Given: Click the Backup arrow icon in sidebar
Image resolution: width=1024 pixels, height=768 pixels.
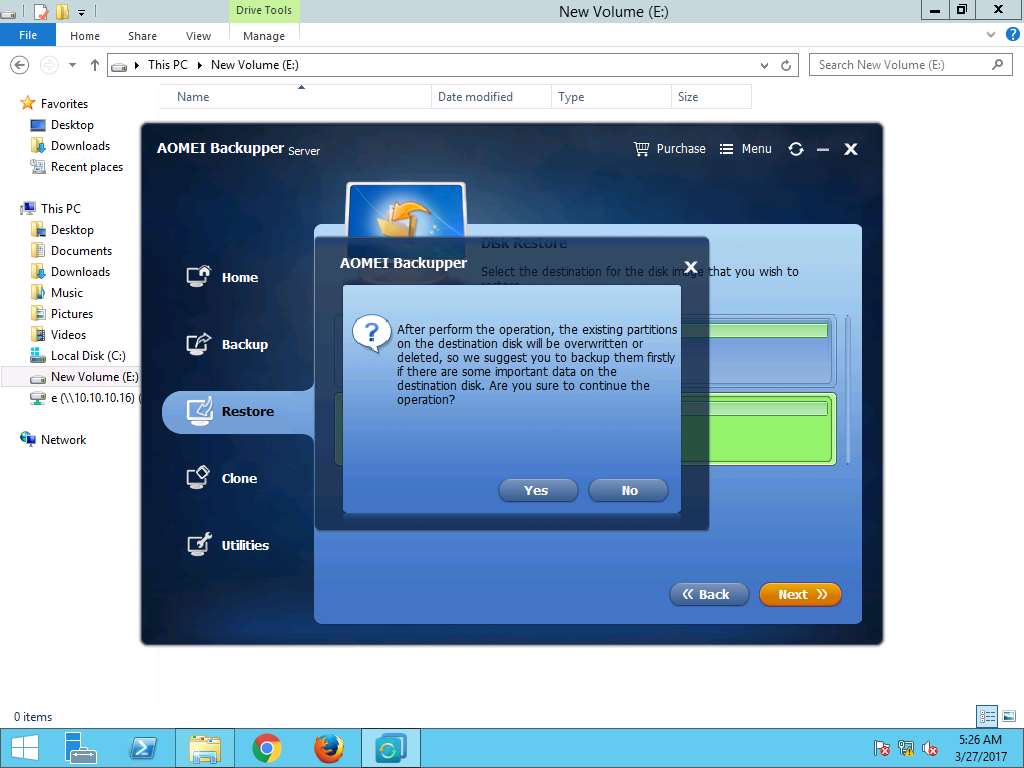Looking at the screenshot, I should (199, 344).
